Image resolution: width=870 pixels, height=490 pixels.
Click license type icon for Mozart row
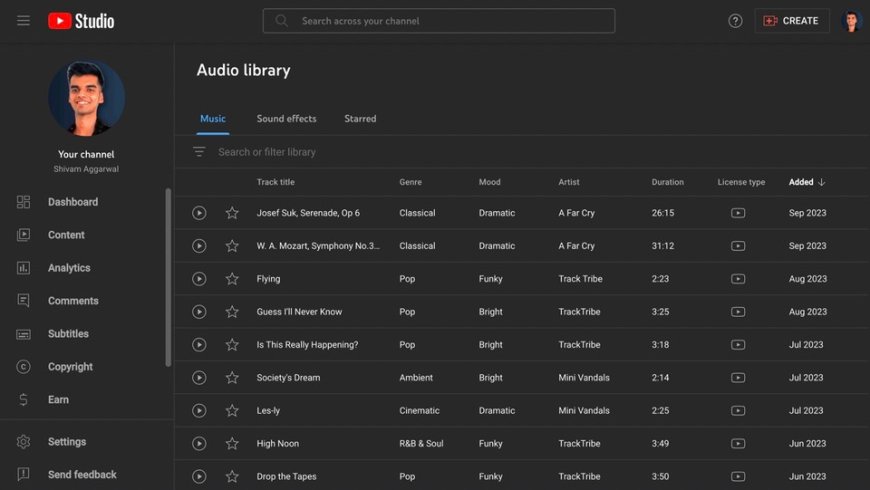pyautogui.click(x=738, y=246)
